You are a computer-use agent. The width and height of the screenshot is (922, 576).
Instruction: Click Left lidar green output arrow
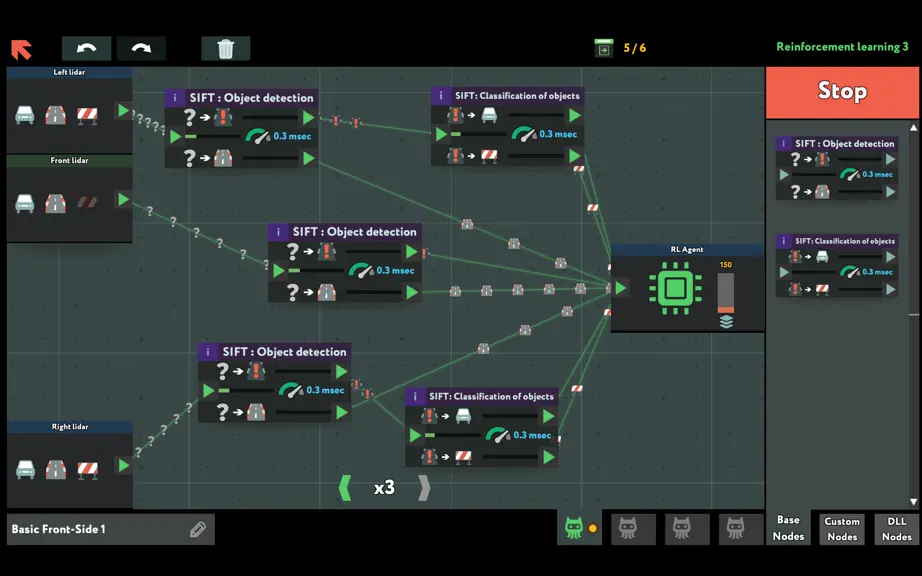tap(123, 110)
